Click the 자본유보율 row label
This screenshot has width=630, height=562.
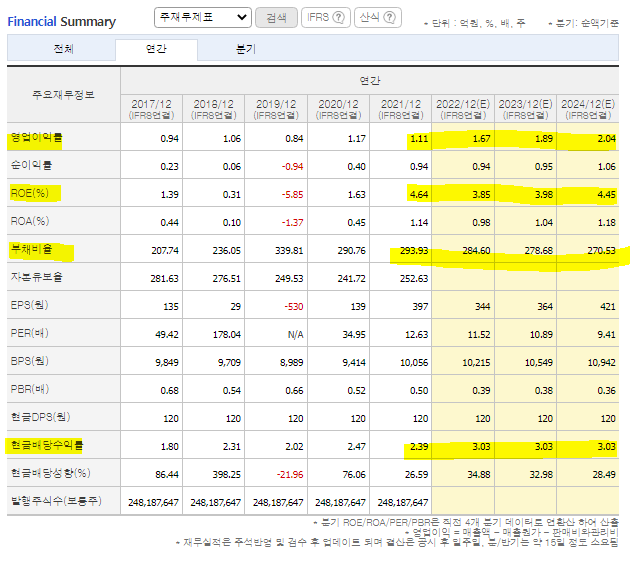pos(36,277)
